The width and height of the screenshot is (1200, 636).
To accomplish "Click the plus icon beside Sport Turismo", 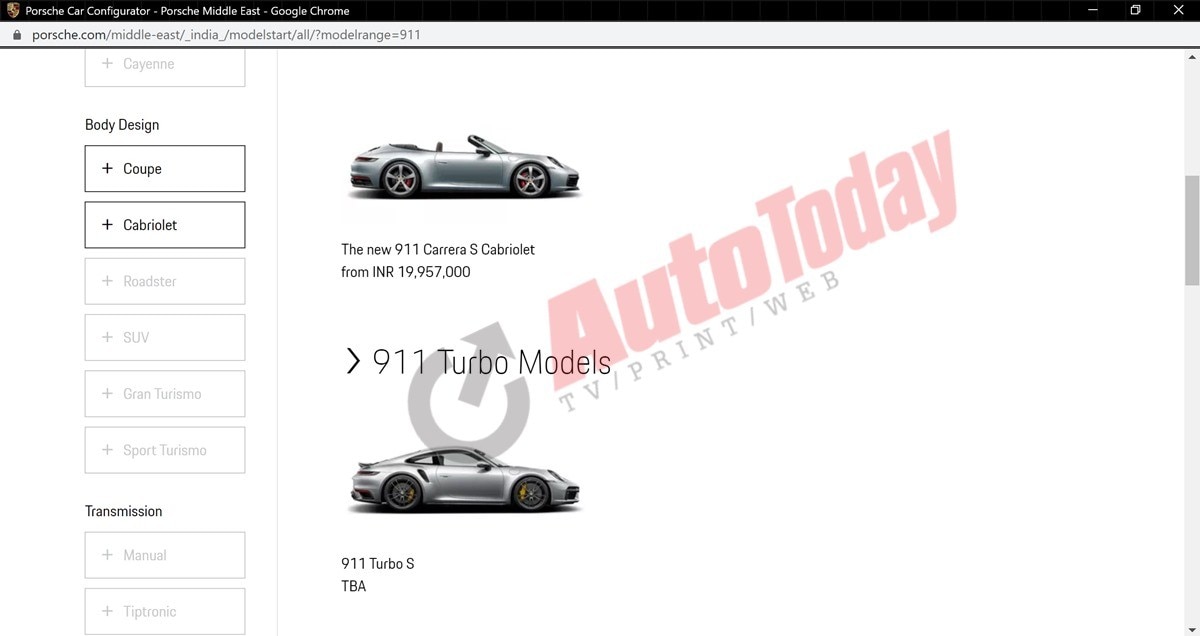I will tap(107, 450).
